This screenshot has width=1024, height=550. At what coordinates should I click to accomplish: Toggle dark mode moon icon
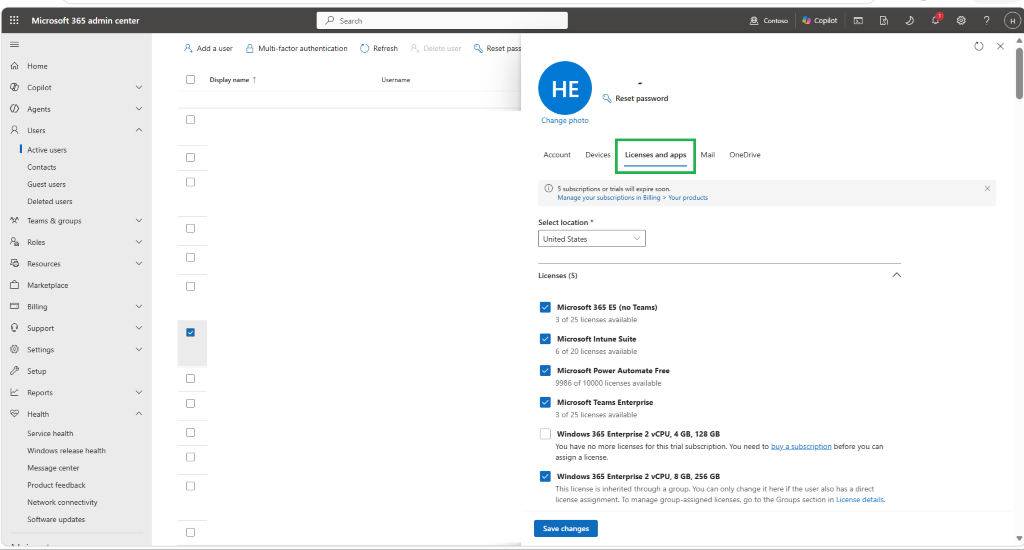909,20
